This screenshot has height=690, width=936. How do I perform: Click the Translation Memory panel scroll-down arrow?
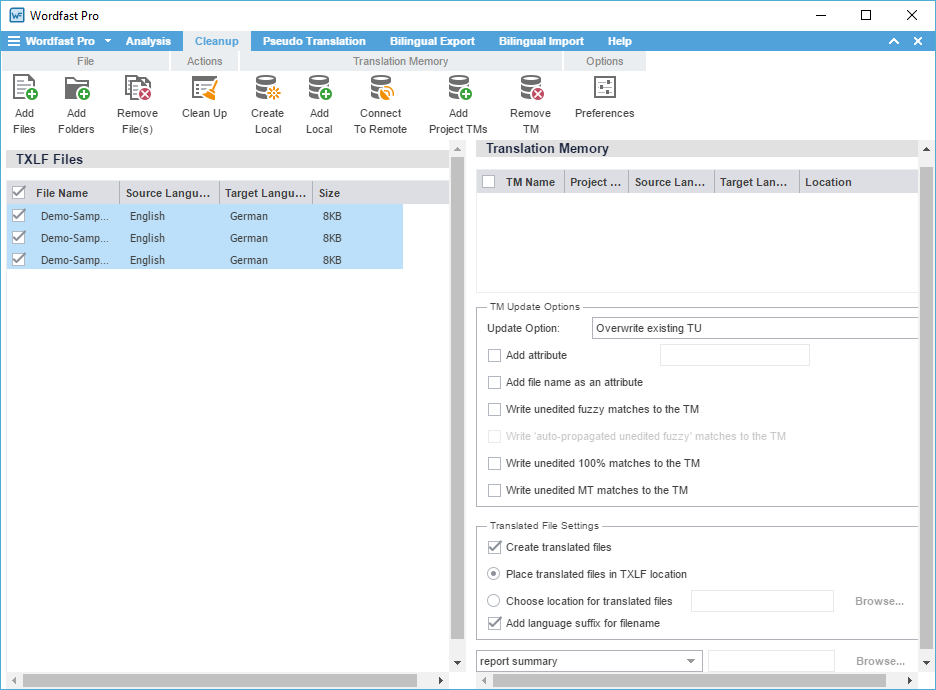pyautogui.click(x=926, y=663)
